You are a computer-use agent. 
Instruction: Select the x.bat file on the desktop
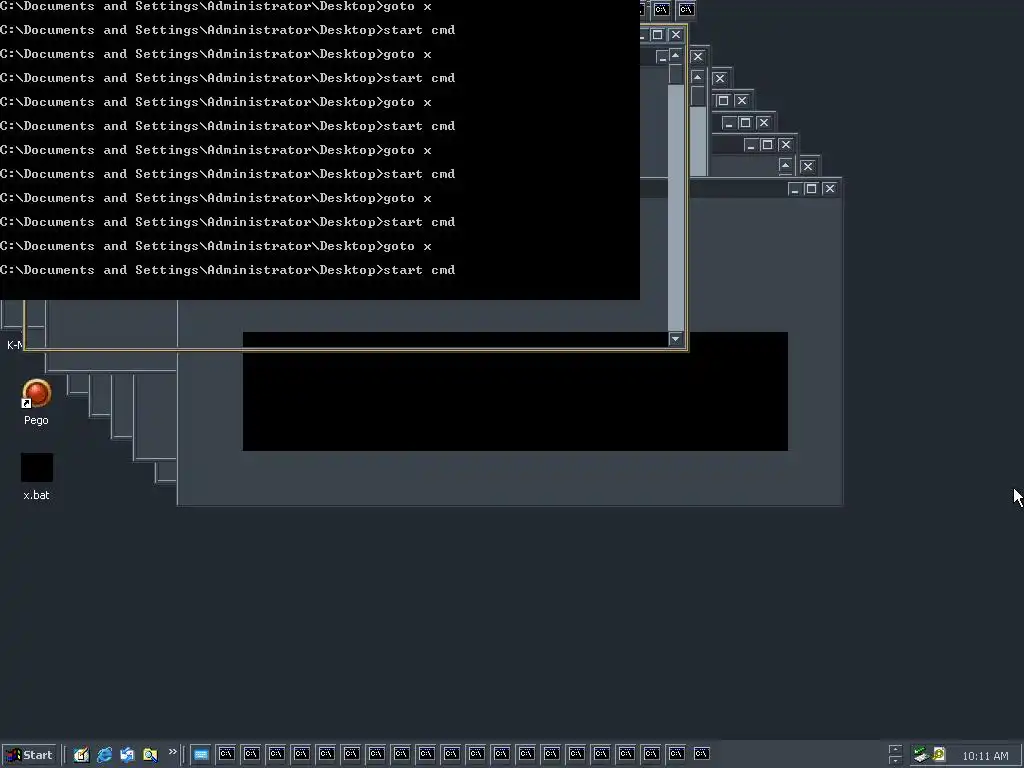[37, 477]
